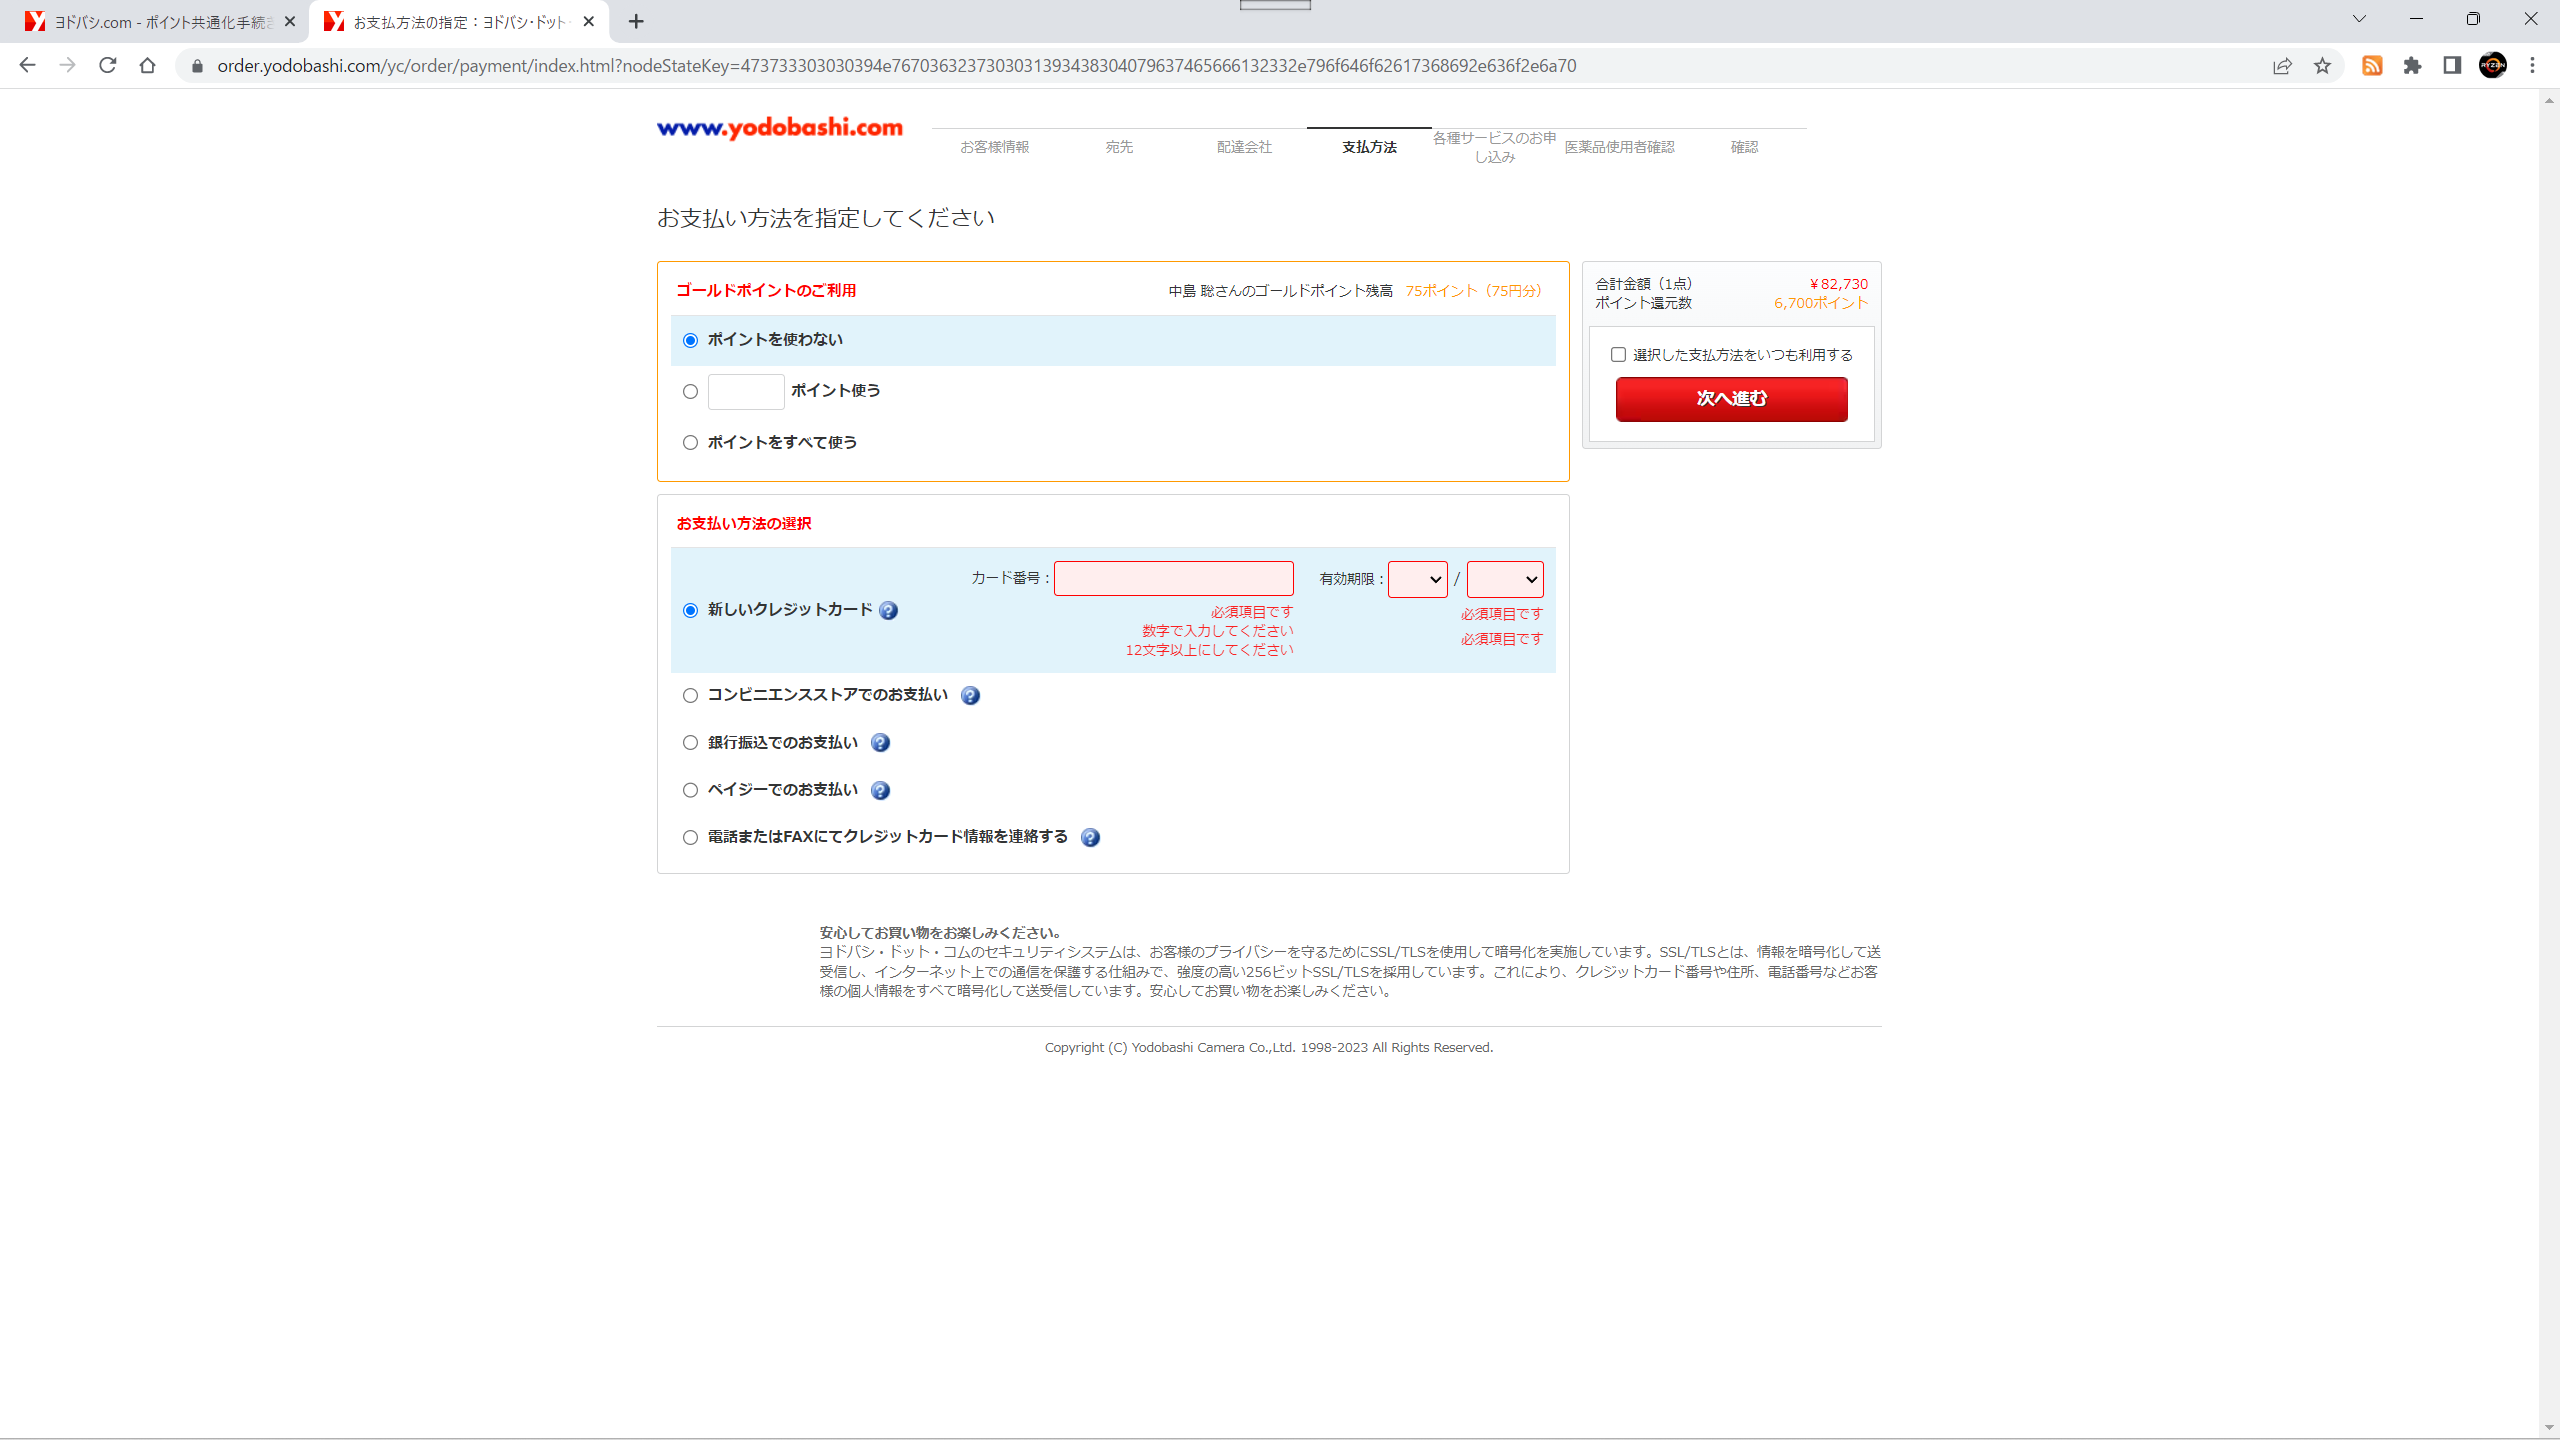Image resolution: width=2560 pixels, height=1440 pixels.
Task: Click help icon next to 新しいクレジットカード
Action: click(x=888, y=611)
